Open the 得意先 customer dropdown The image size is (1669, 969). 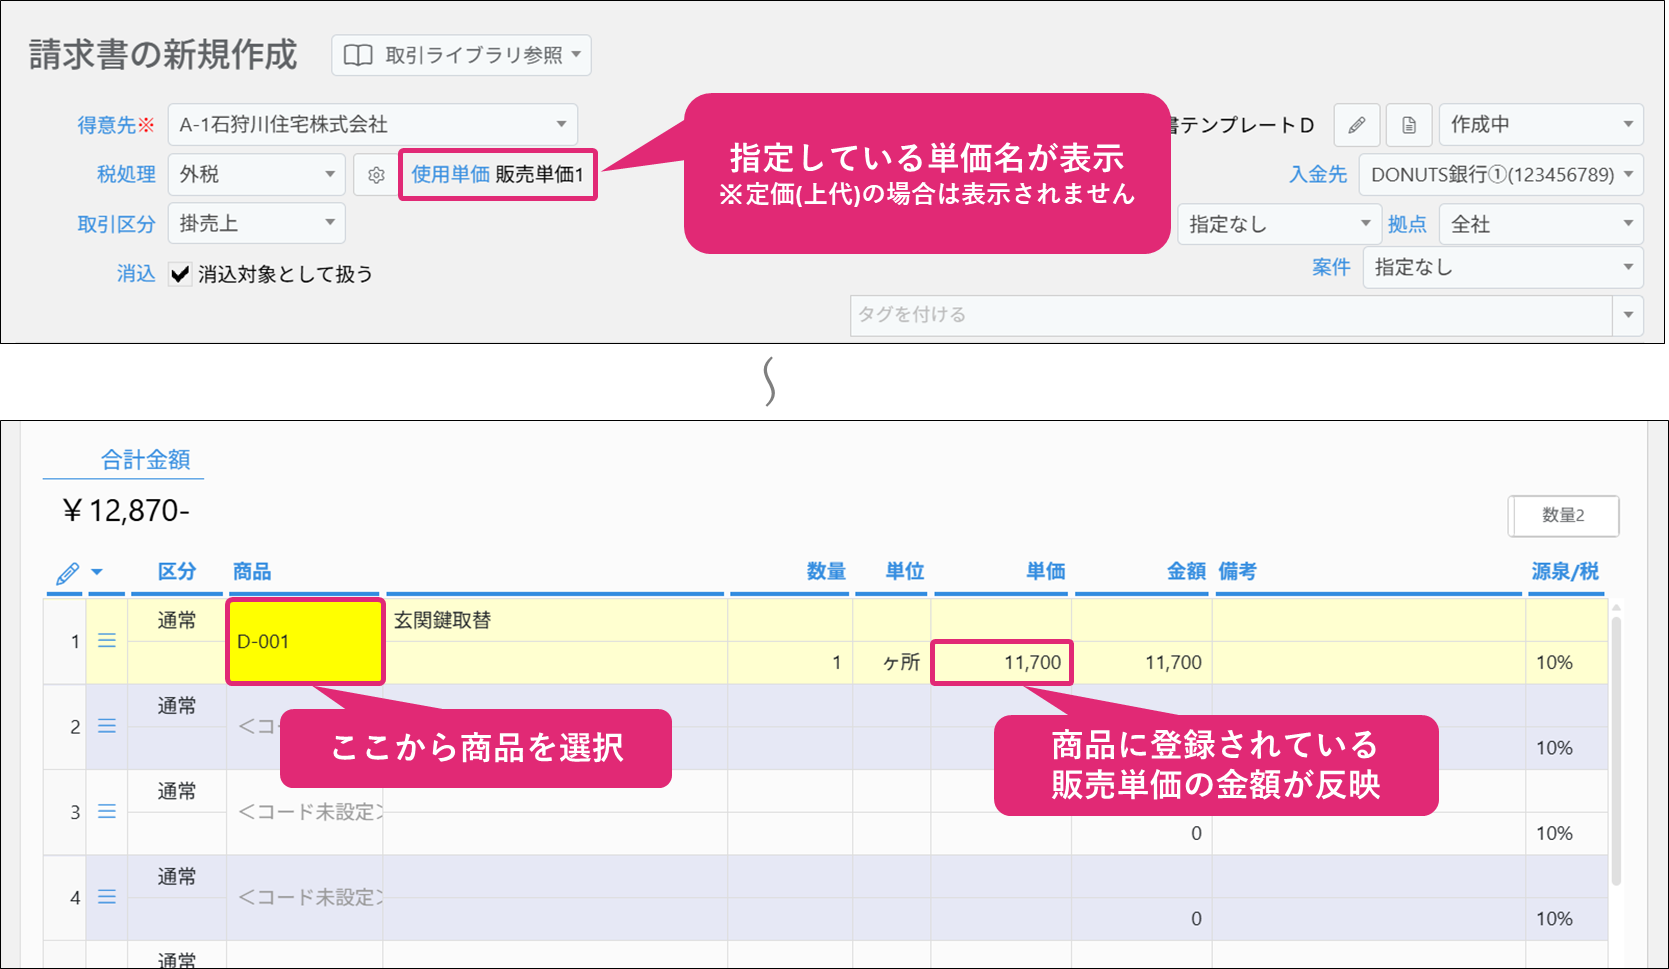[372, 125]
